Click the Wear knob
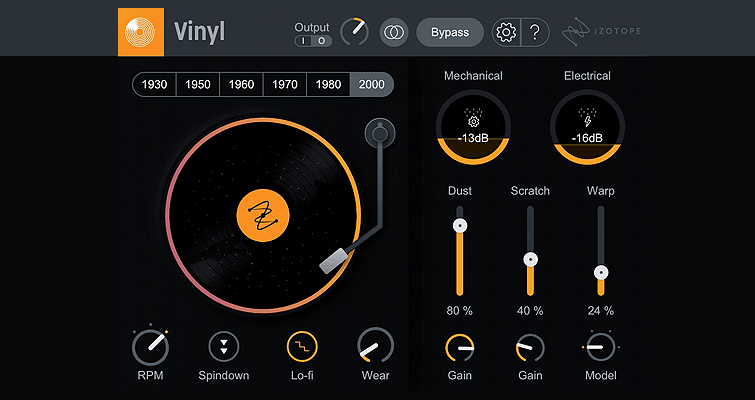This screenshot has width=755, height=400. 375,347
